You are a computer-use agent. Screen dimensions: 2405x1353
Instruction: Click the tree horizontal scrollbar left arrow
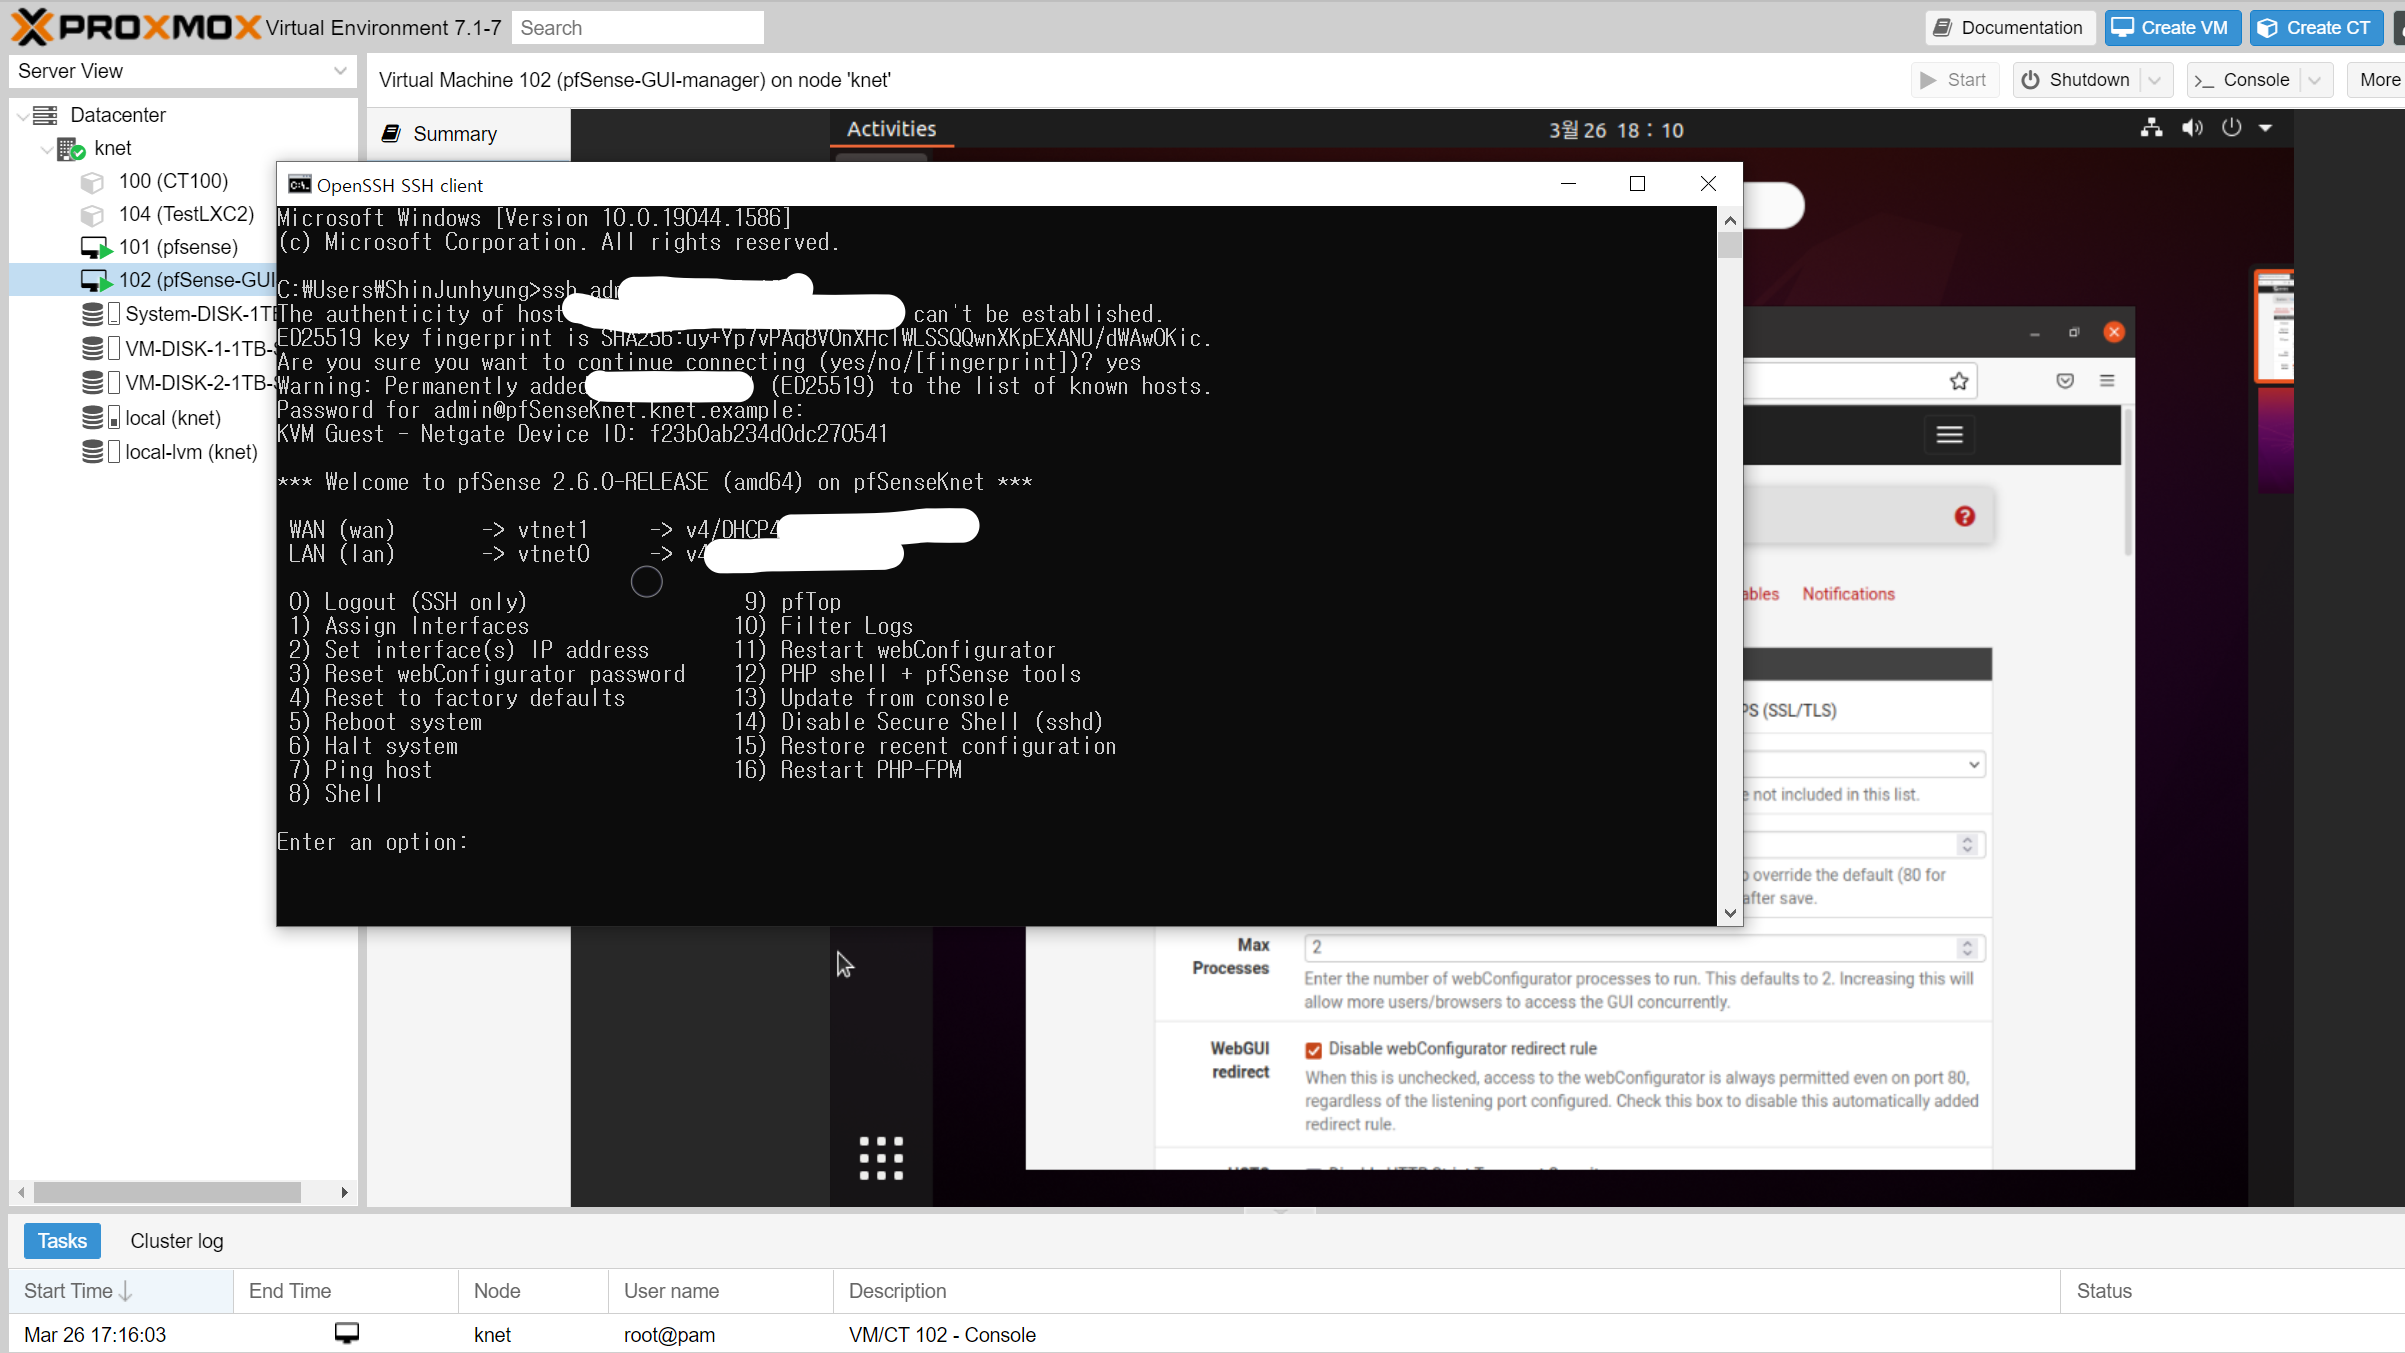click(21, 1192)
